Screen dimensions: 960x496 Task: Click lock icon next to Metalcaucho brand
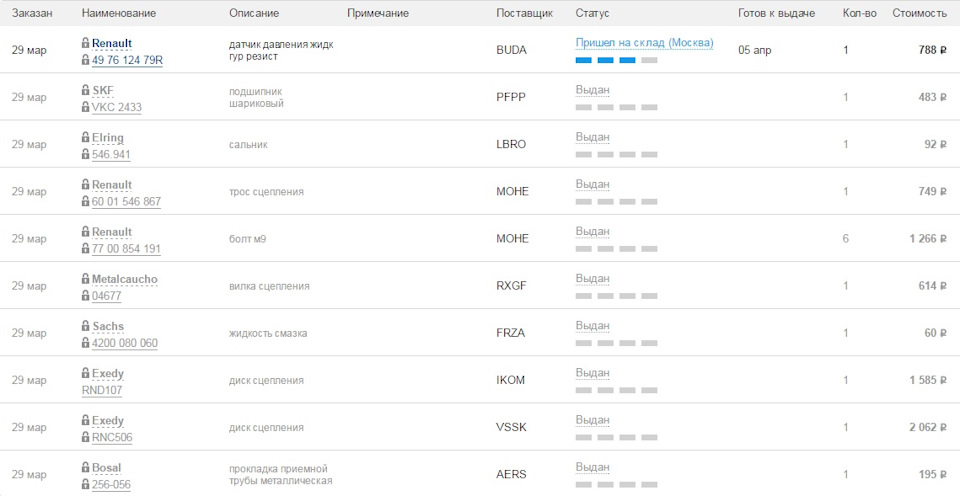pos(86,277)
